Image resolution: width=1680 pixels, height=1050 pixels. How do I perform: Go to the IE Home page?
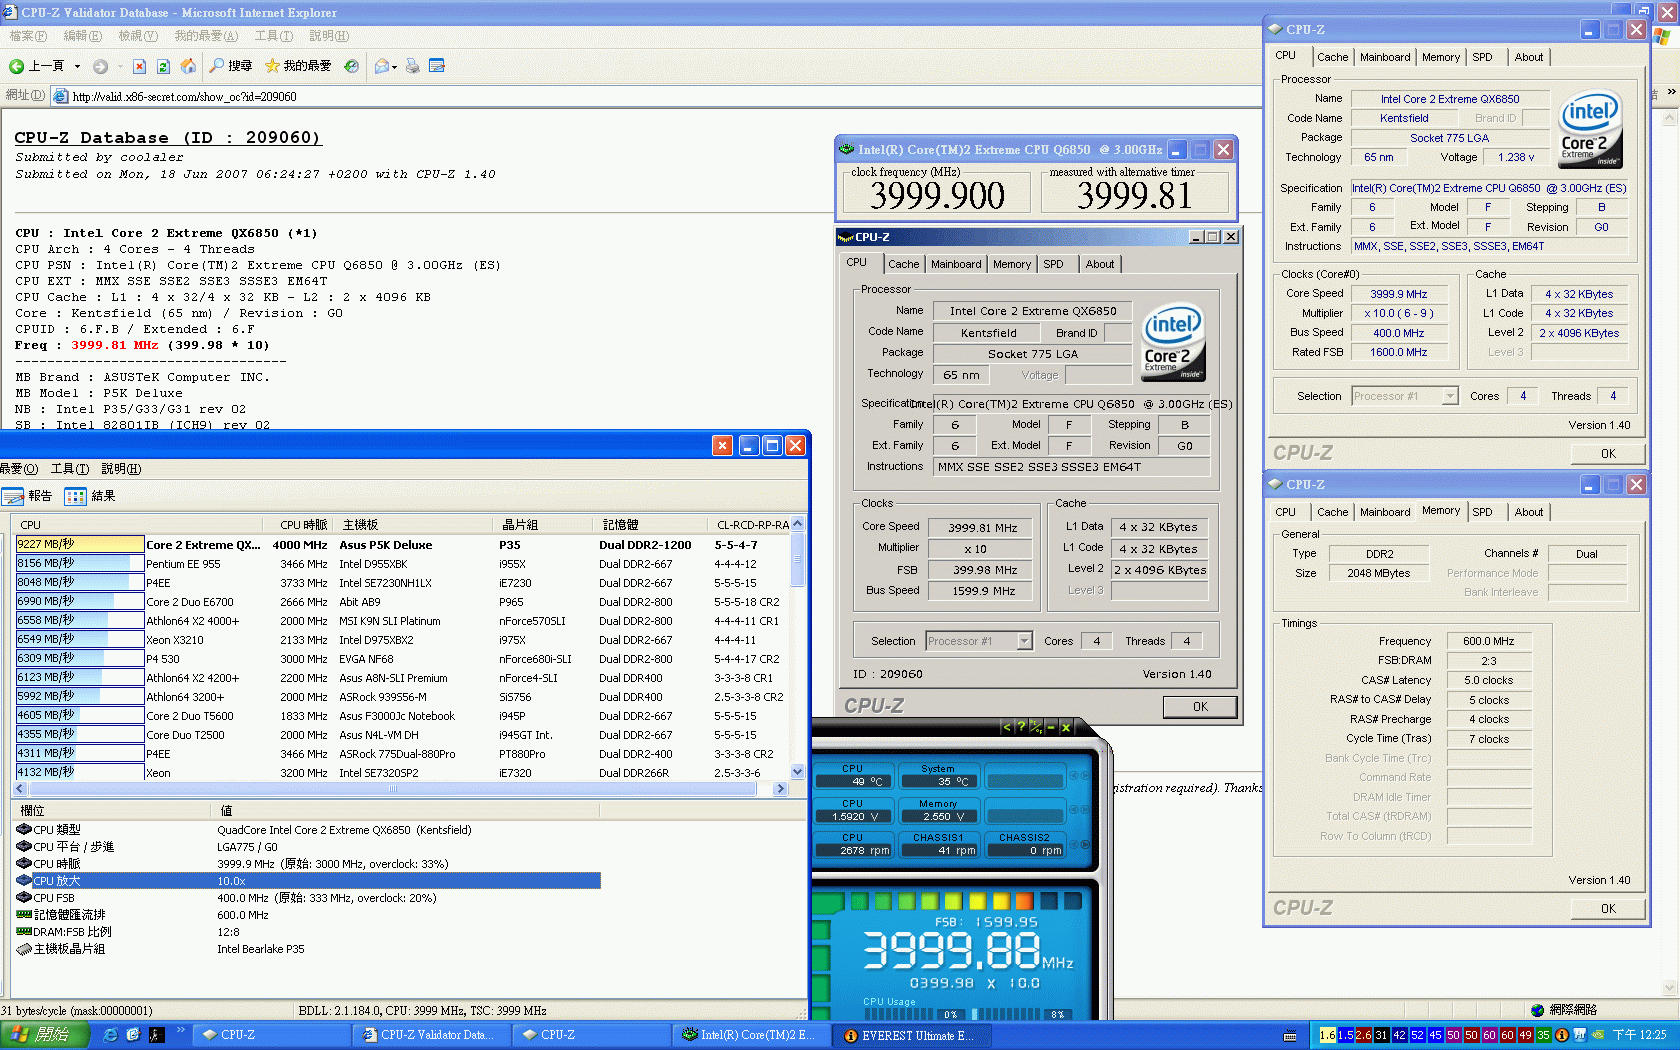(x=188, y=66)
